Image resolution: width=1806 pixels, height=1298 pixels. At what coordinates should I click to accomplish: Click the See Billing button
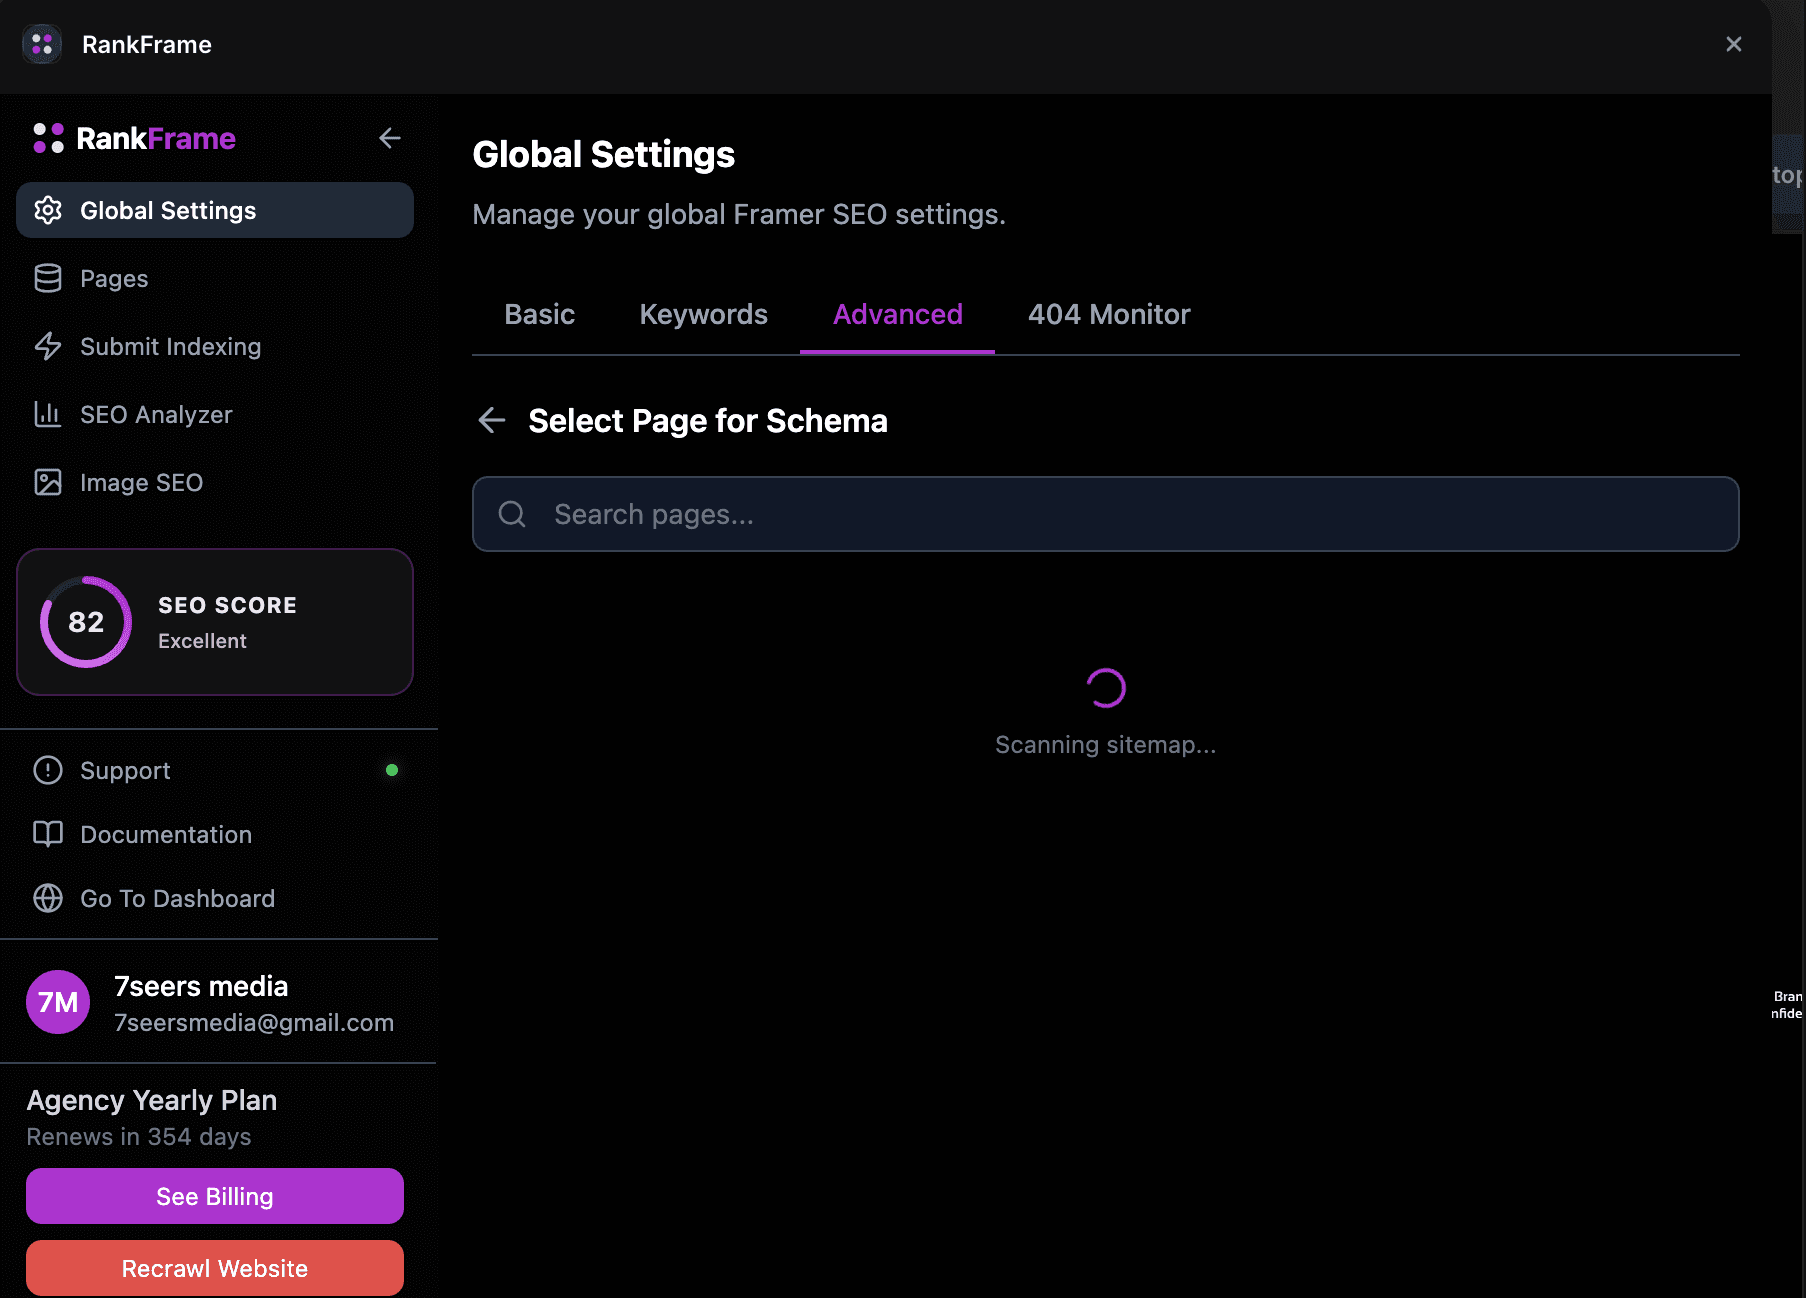[x=215, y=1196]
